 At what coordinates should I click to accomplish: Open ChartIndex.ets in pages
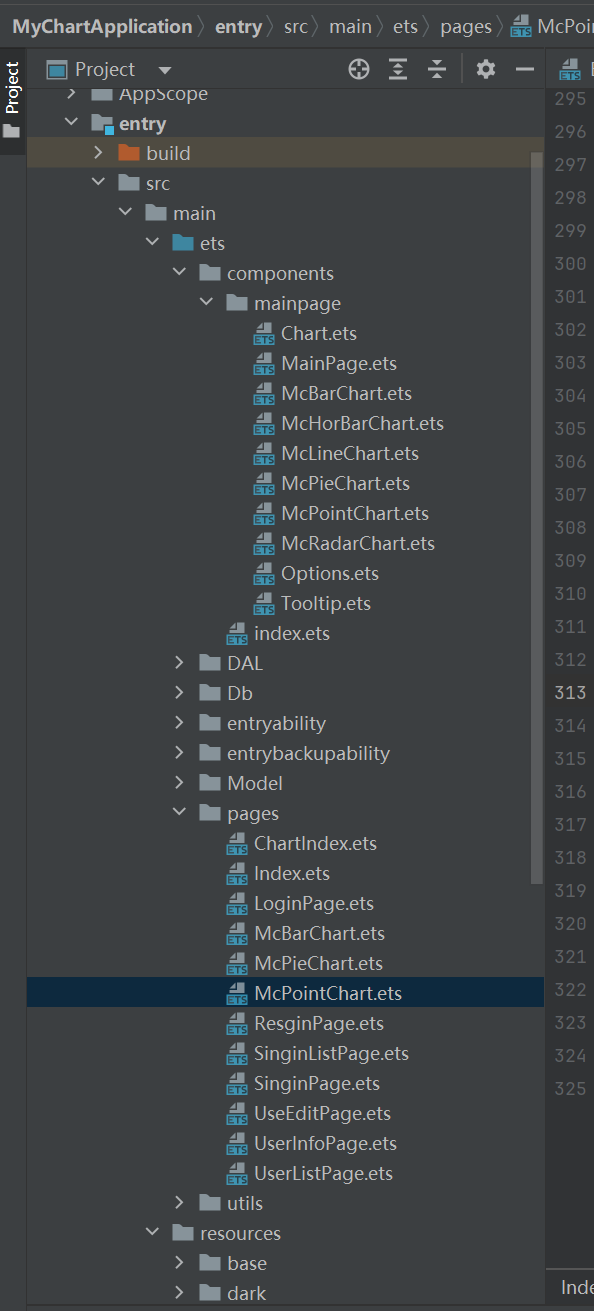pos(315,843)
